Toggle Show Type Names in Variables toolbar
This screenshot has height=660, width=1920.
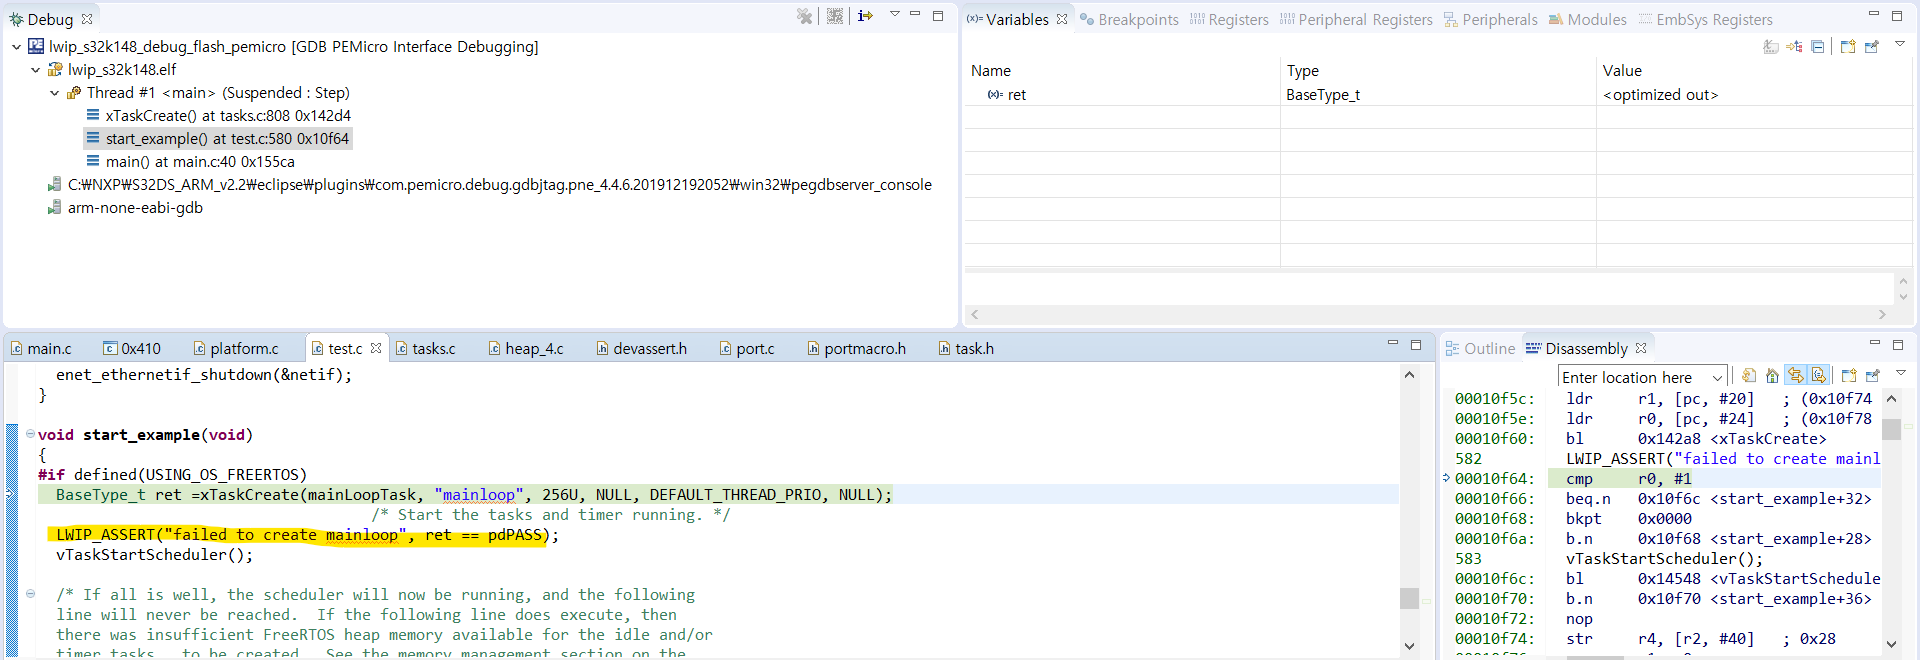(1771, 47)
